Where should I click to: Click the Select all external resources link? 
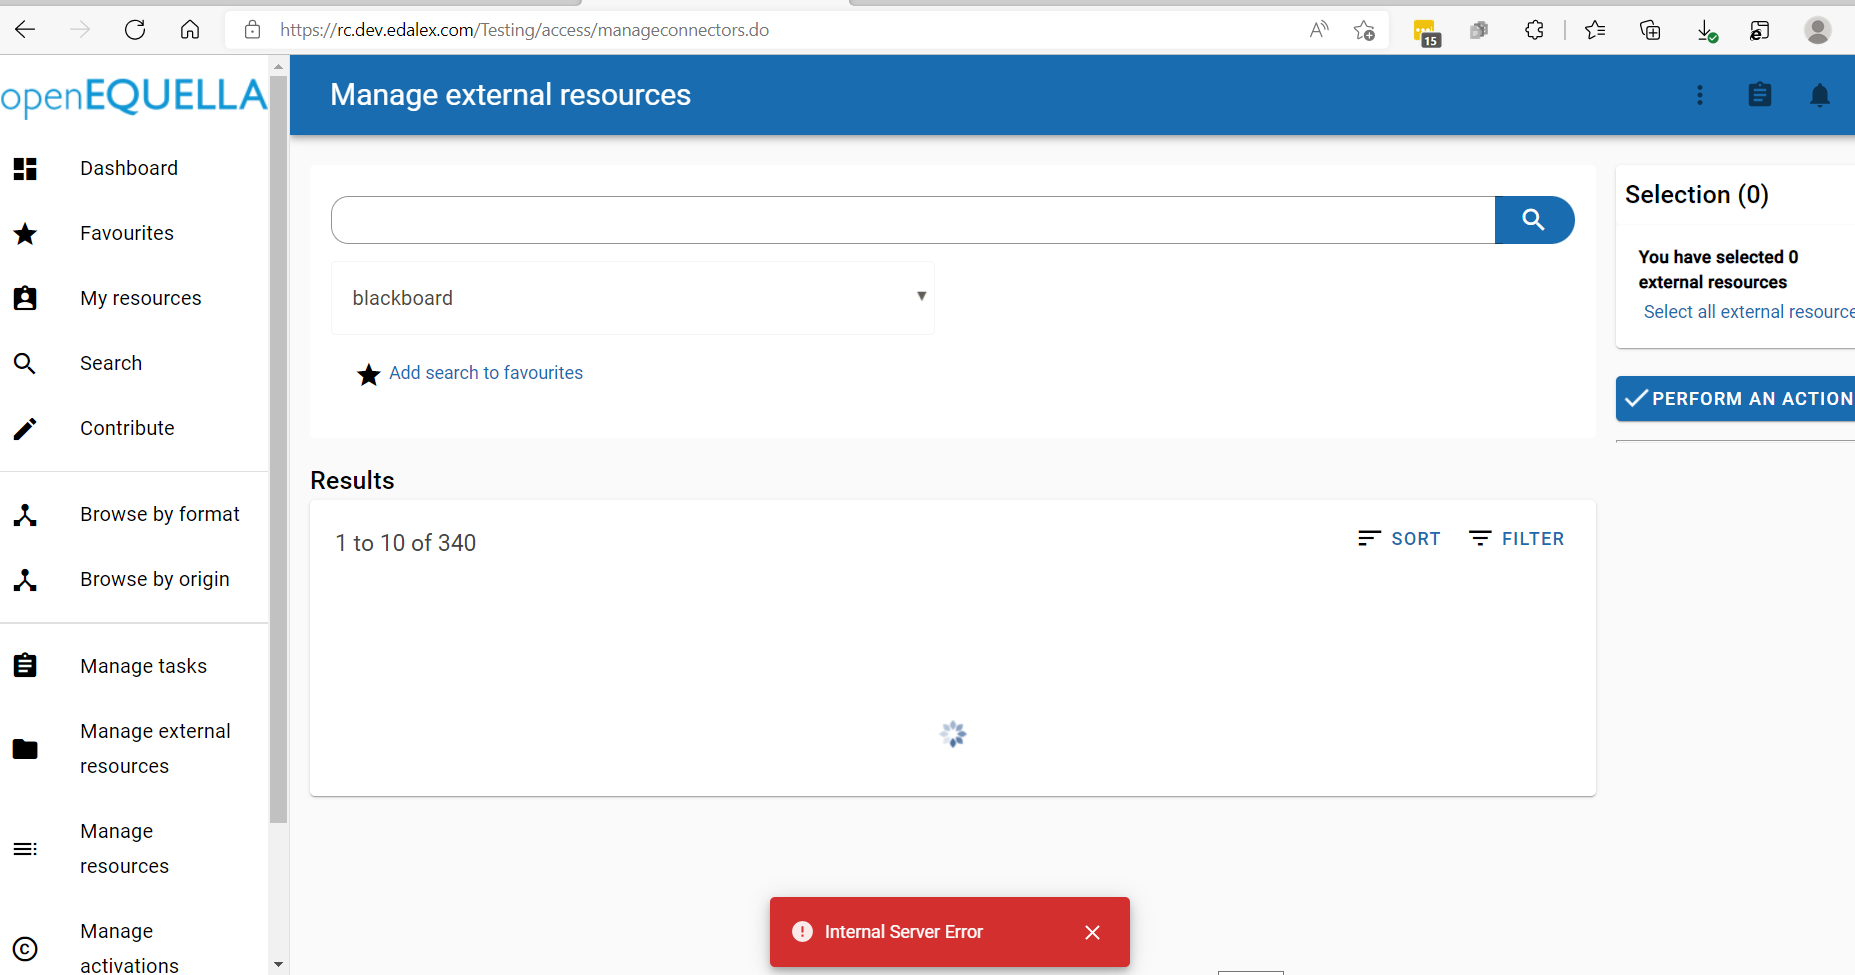click(1749, 311)
